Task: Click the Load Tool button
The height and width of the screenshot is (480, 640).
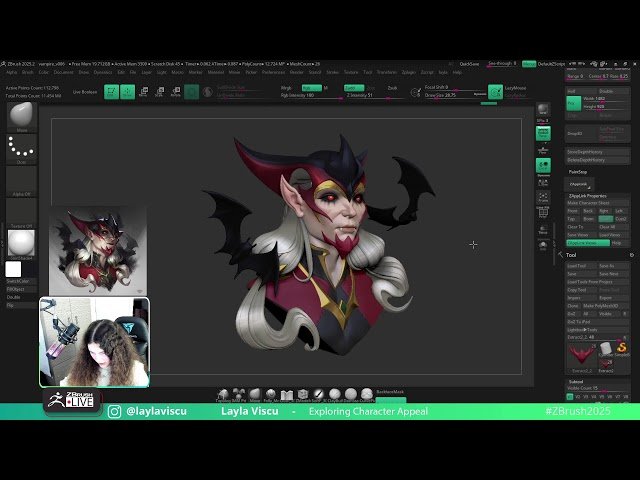Action: click(x=581, y=266)
